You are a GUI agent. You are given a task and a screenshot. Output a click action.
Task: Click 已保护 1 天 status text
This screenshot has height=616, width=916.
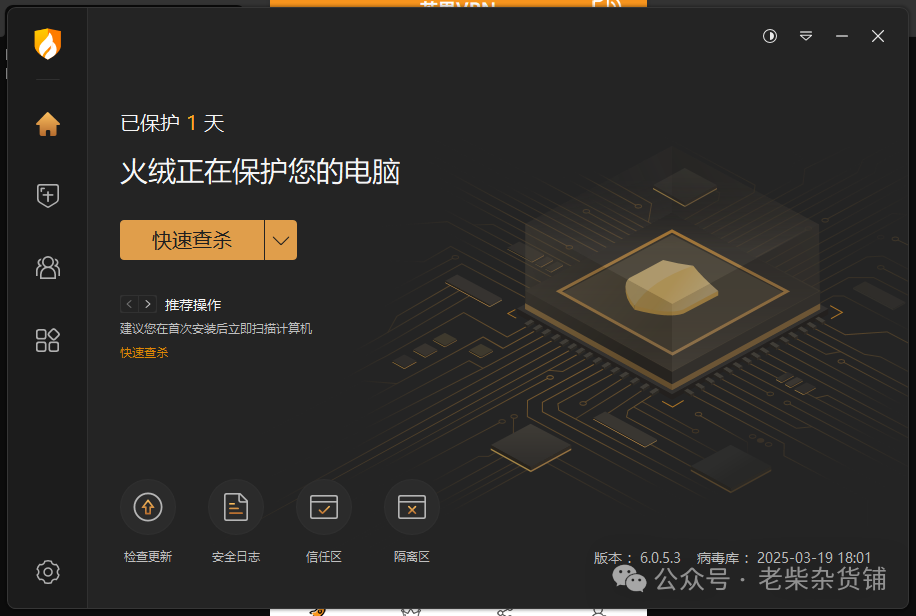(x=172, y=123)
